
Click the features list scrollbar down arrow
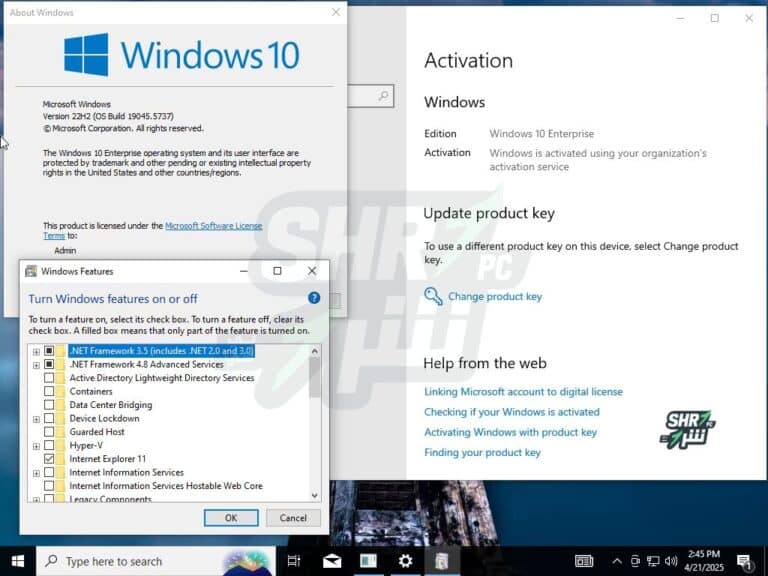315,494
